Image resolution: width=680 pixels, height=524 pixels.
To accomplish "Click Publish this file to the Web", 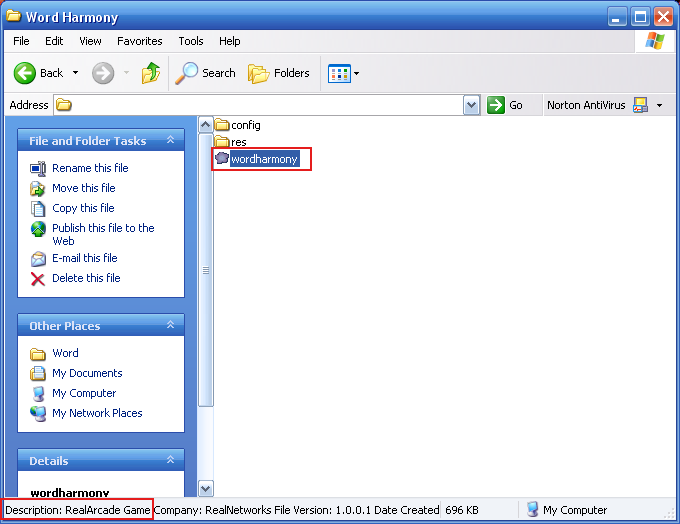I will (x=103, y=234).
